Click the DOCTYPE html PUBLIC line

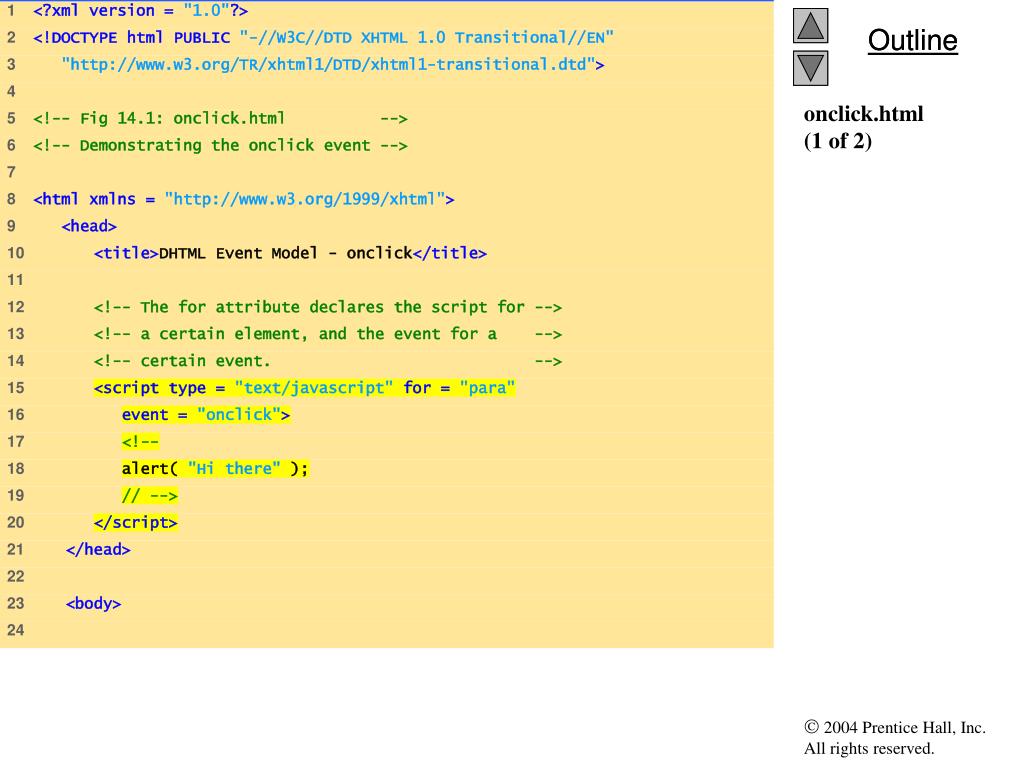click(323, 37)
